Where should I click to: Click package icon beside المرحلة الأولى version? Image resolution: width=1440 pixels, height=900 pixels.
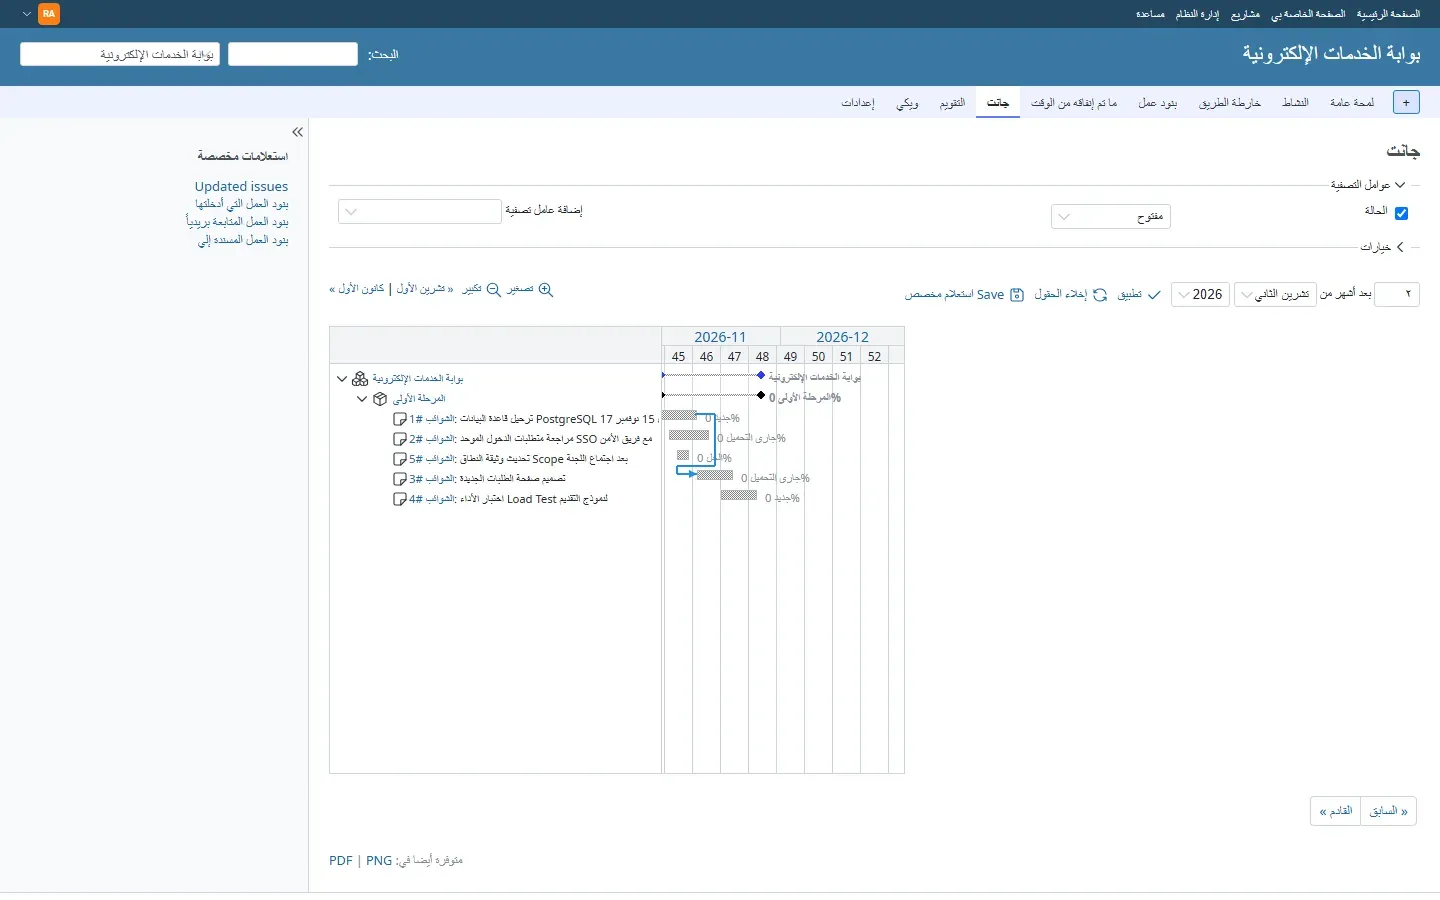click(x=380, y=399)
